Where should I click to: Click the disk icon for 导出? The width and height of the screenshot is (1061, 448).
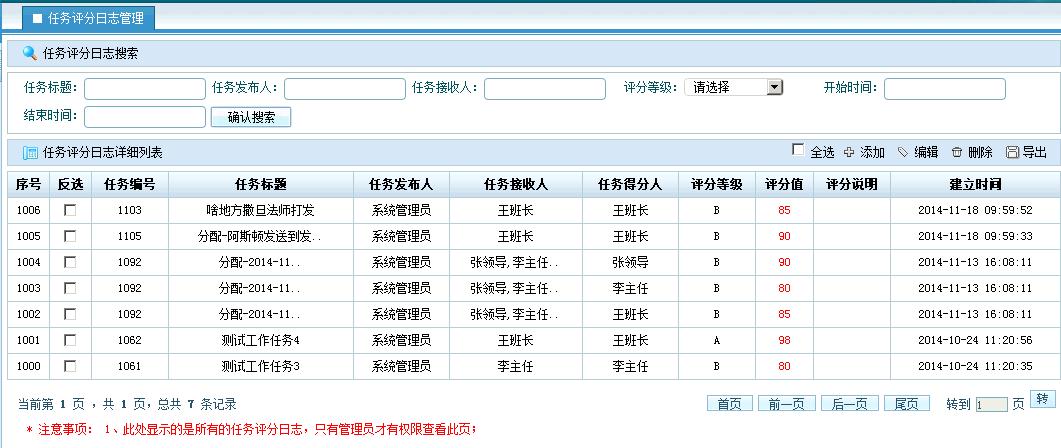click(1012, 152)
